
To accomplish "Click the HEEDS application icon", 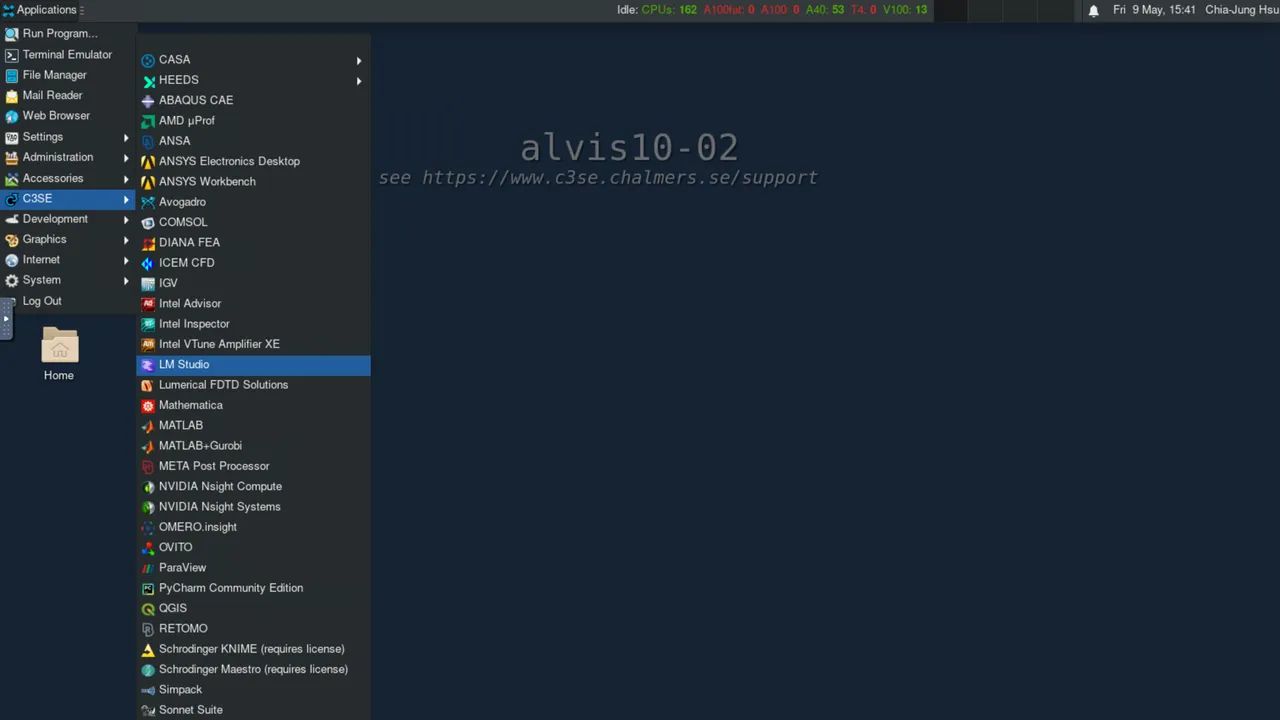I will point(148,80).
